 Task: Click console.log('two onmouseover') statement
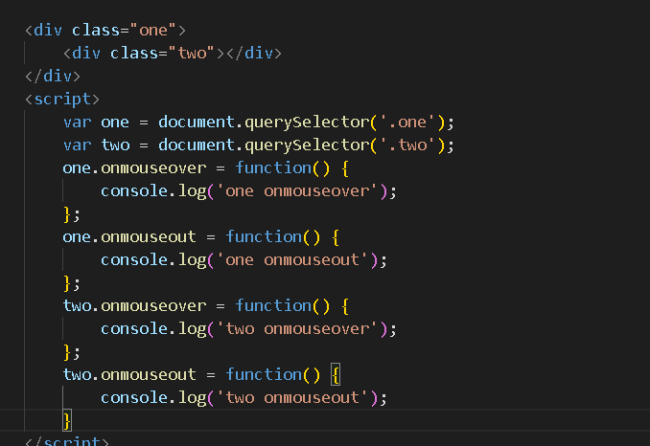(249, 329)
